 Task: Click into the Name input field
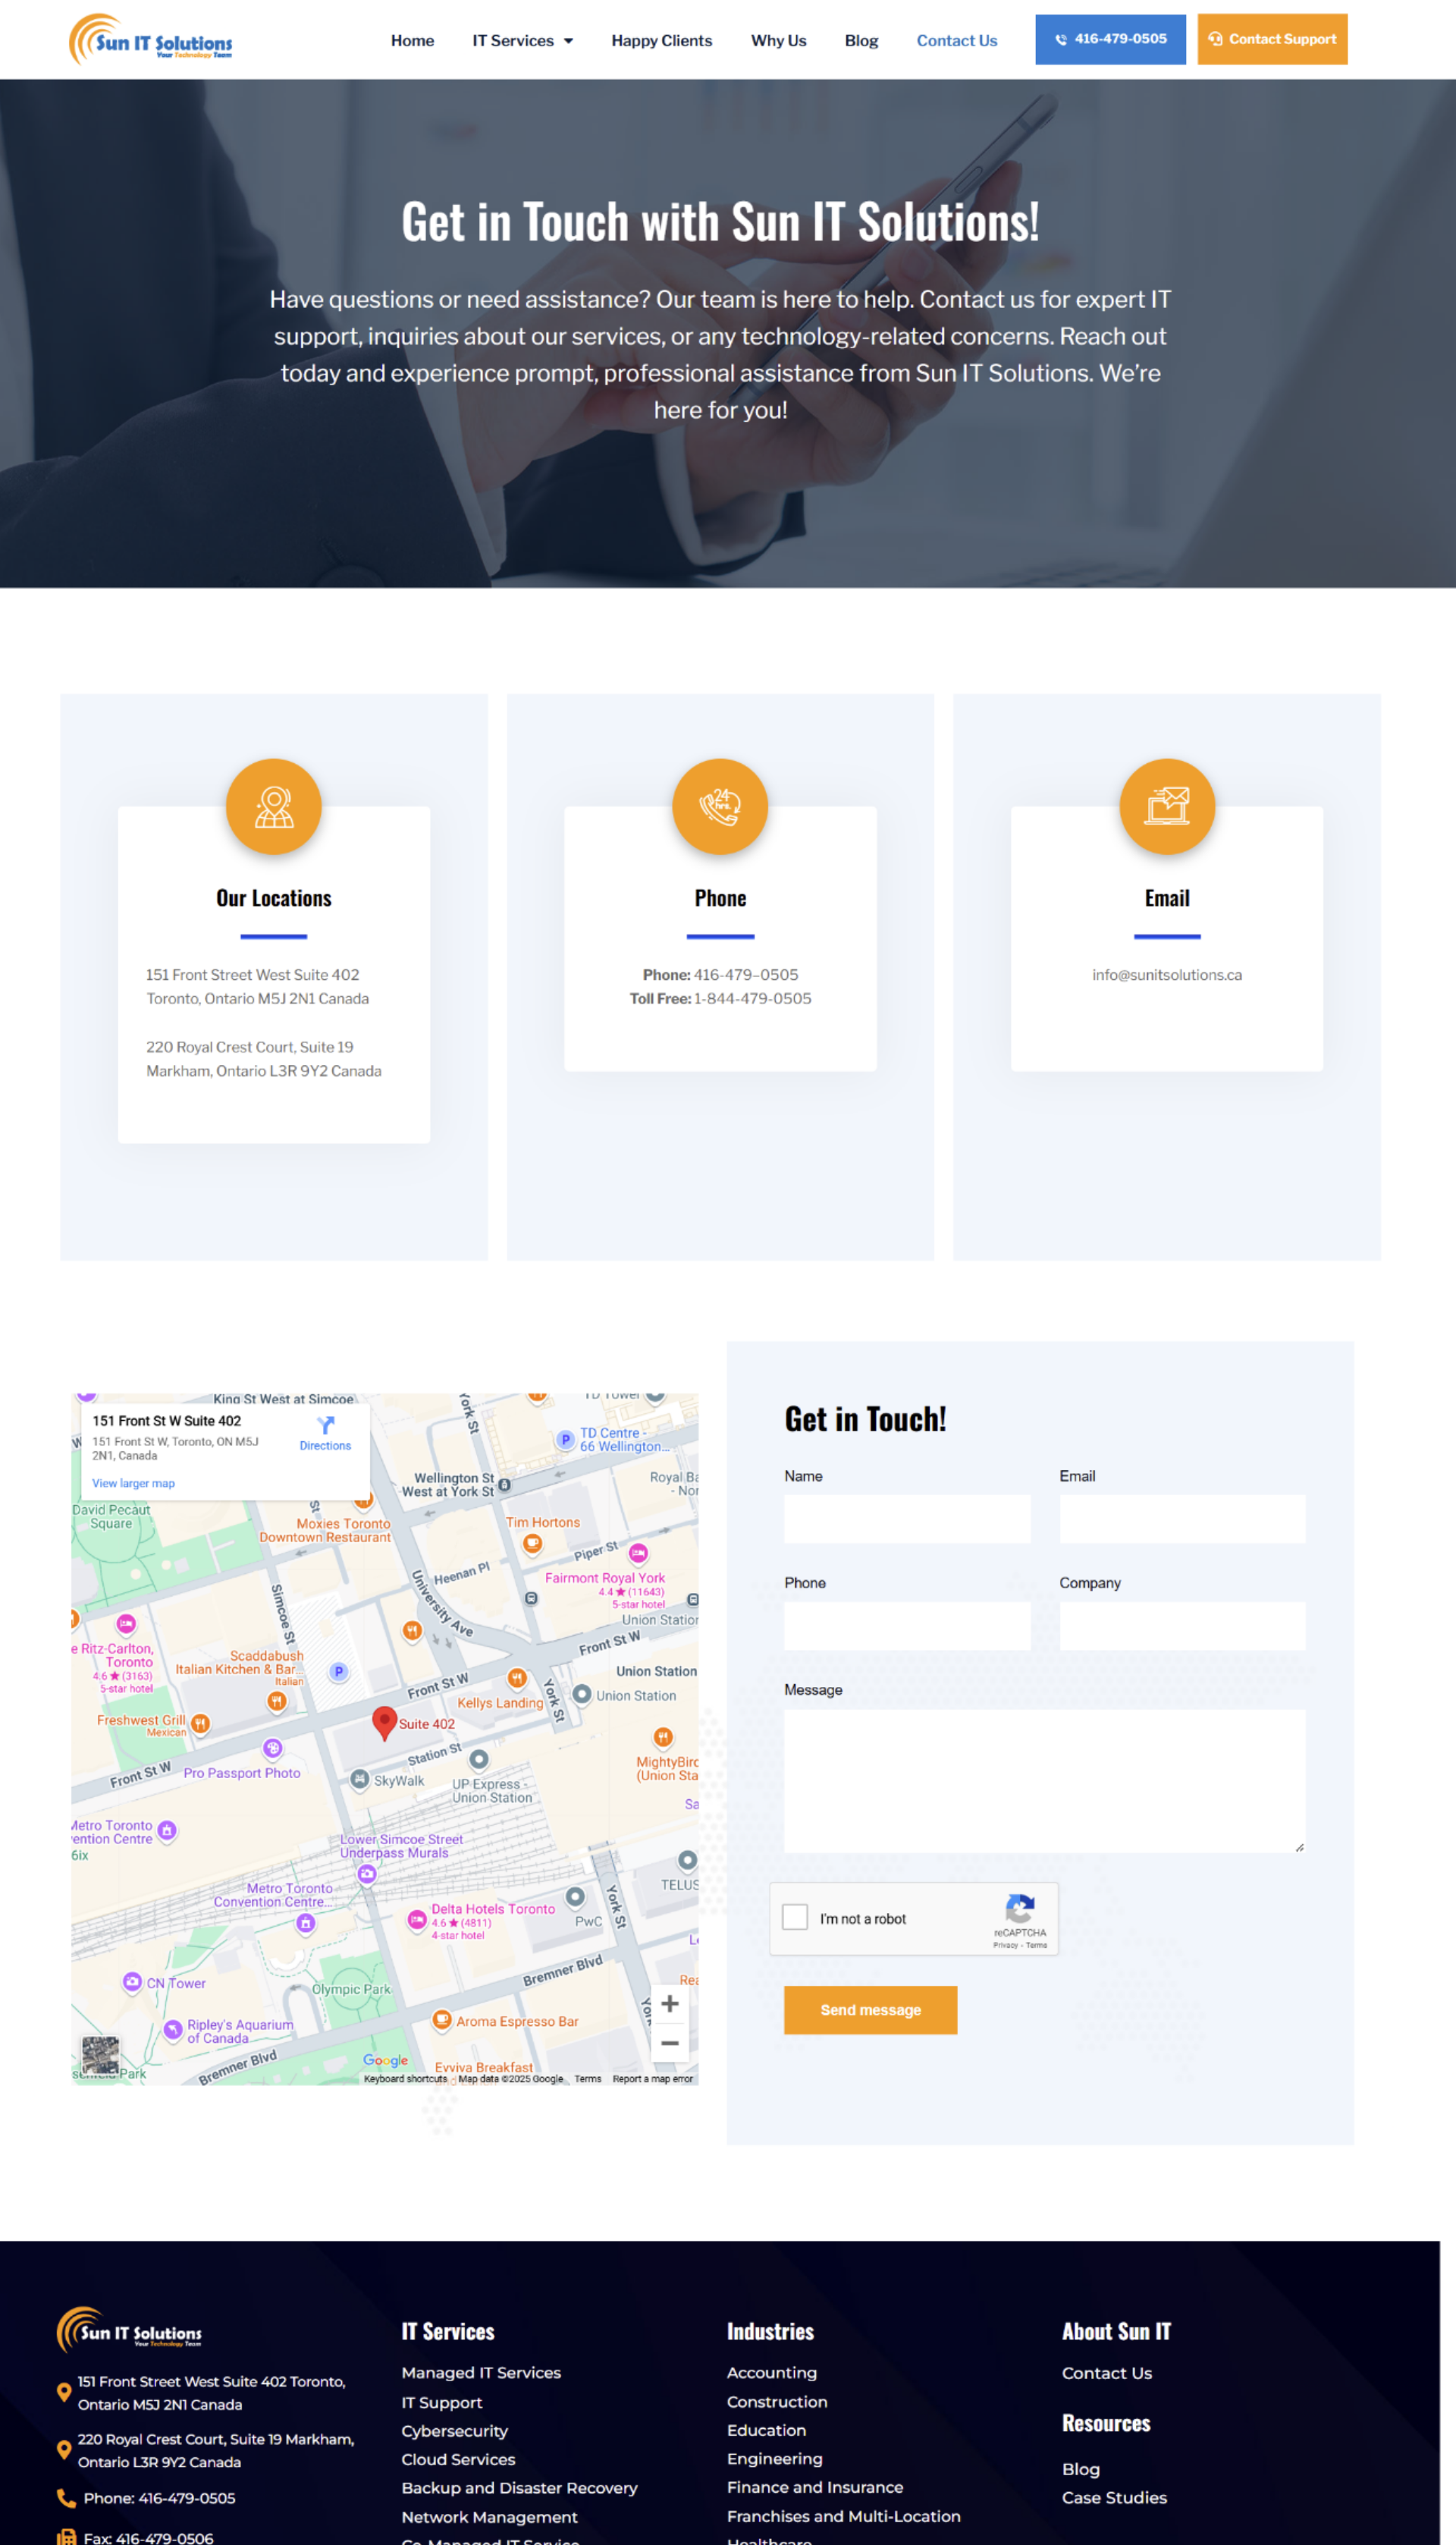click(906, 1518)
